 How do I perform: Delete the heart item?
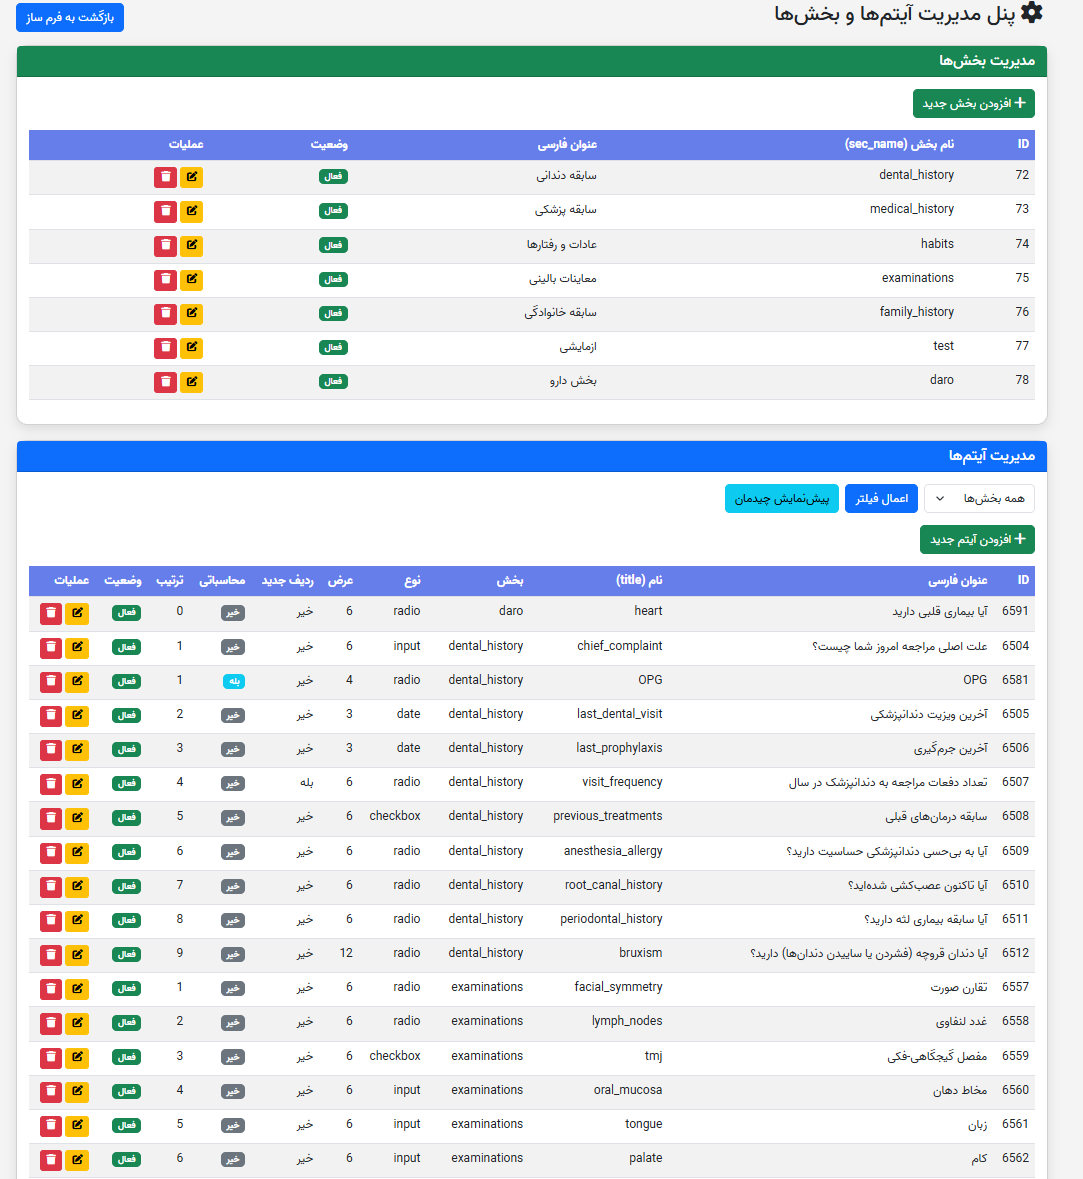tap(51, 614)
